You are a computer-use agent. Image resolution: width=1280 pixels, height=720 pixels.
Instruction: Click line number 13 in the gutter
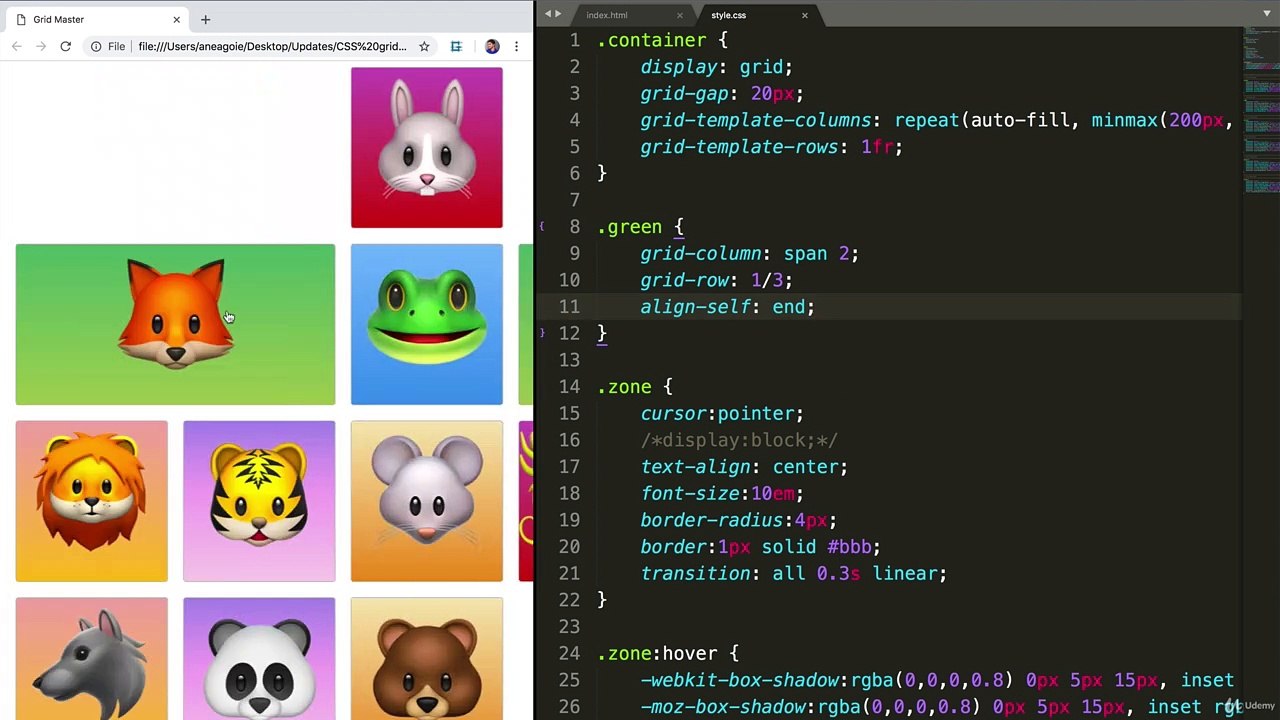tap(569, 360)
